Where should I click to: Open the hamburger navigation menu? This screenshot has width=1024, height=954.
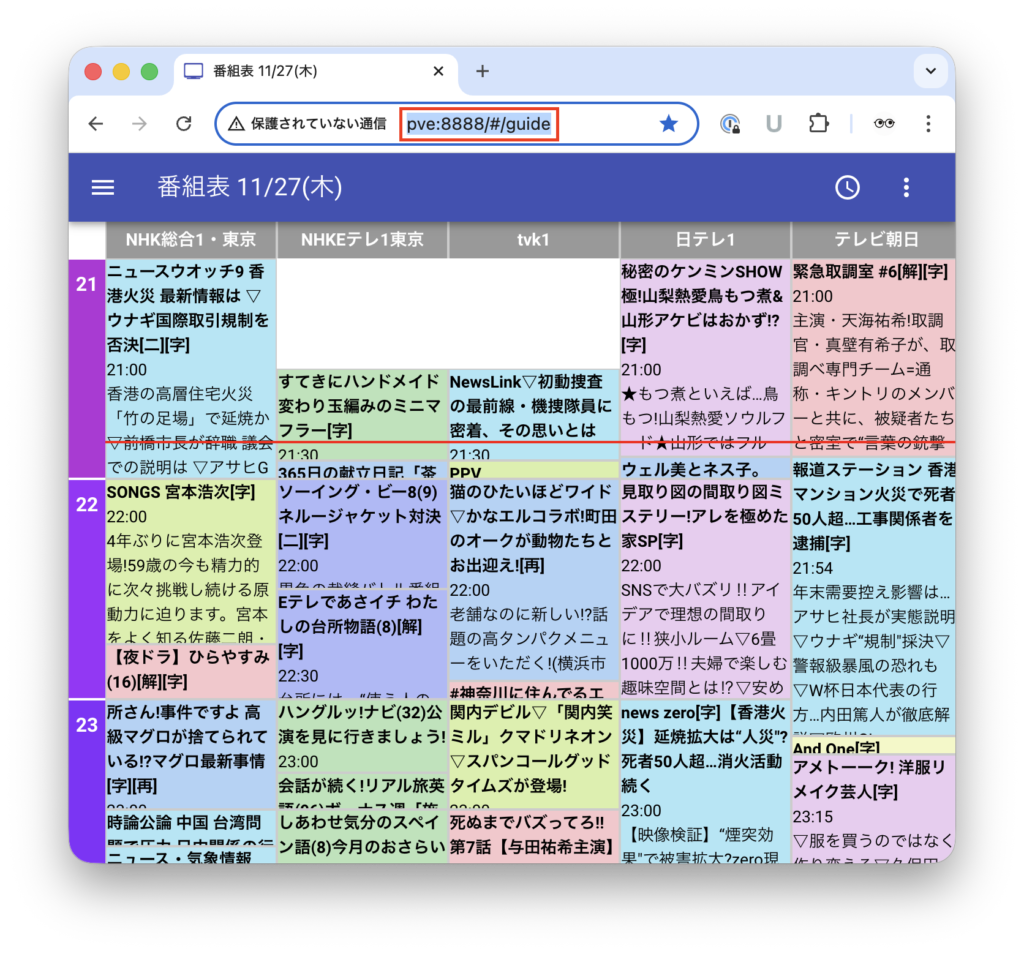[x=103, y=188]
